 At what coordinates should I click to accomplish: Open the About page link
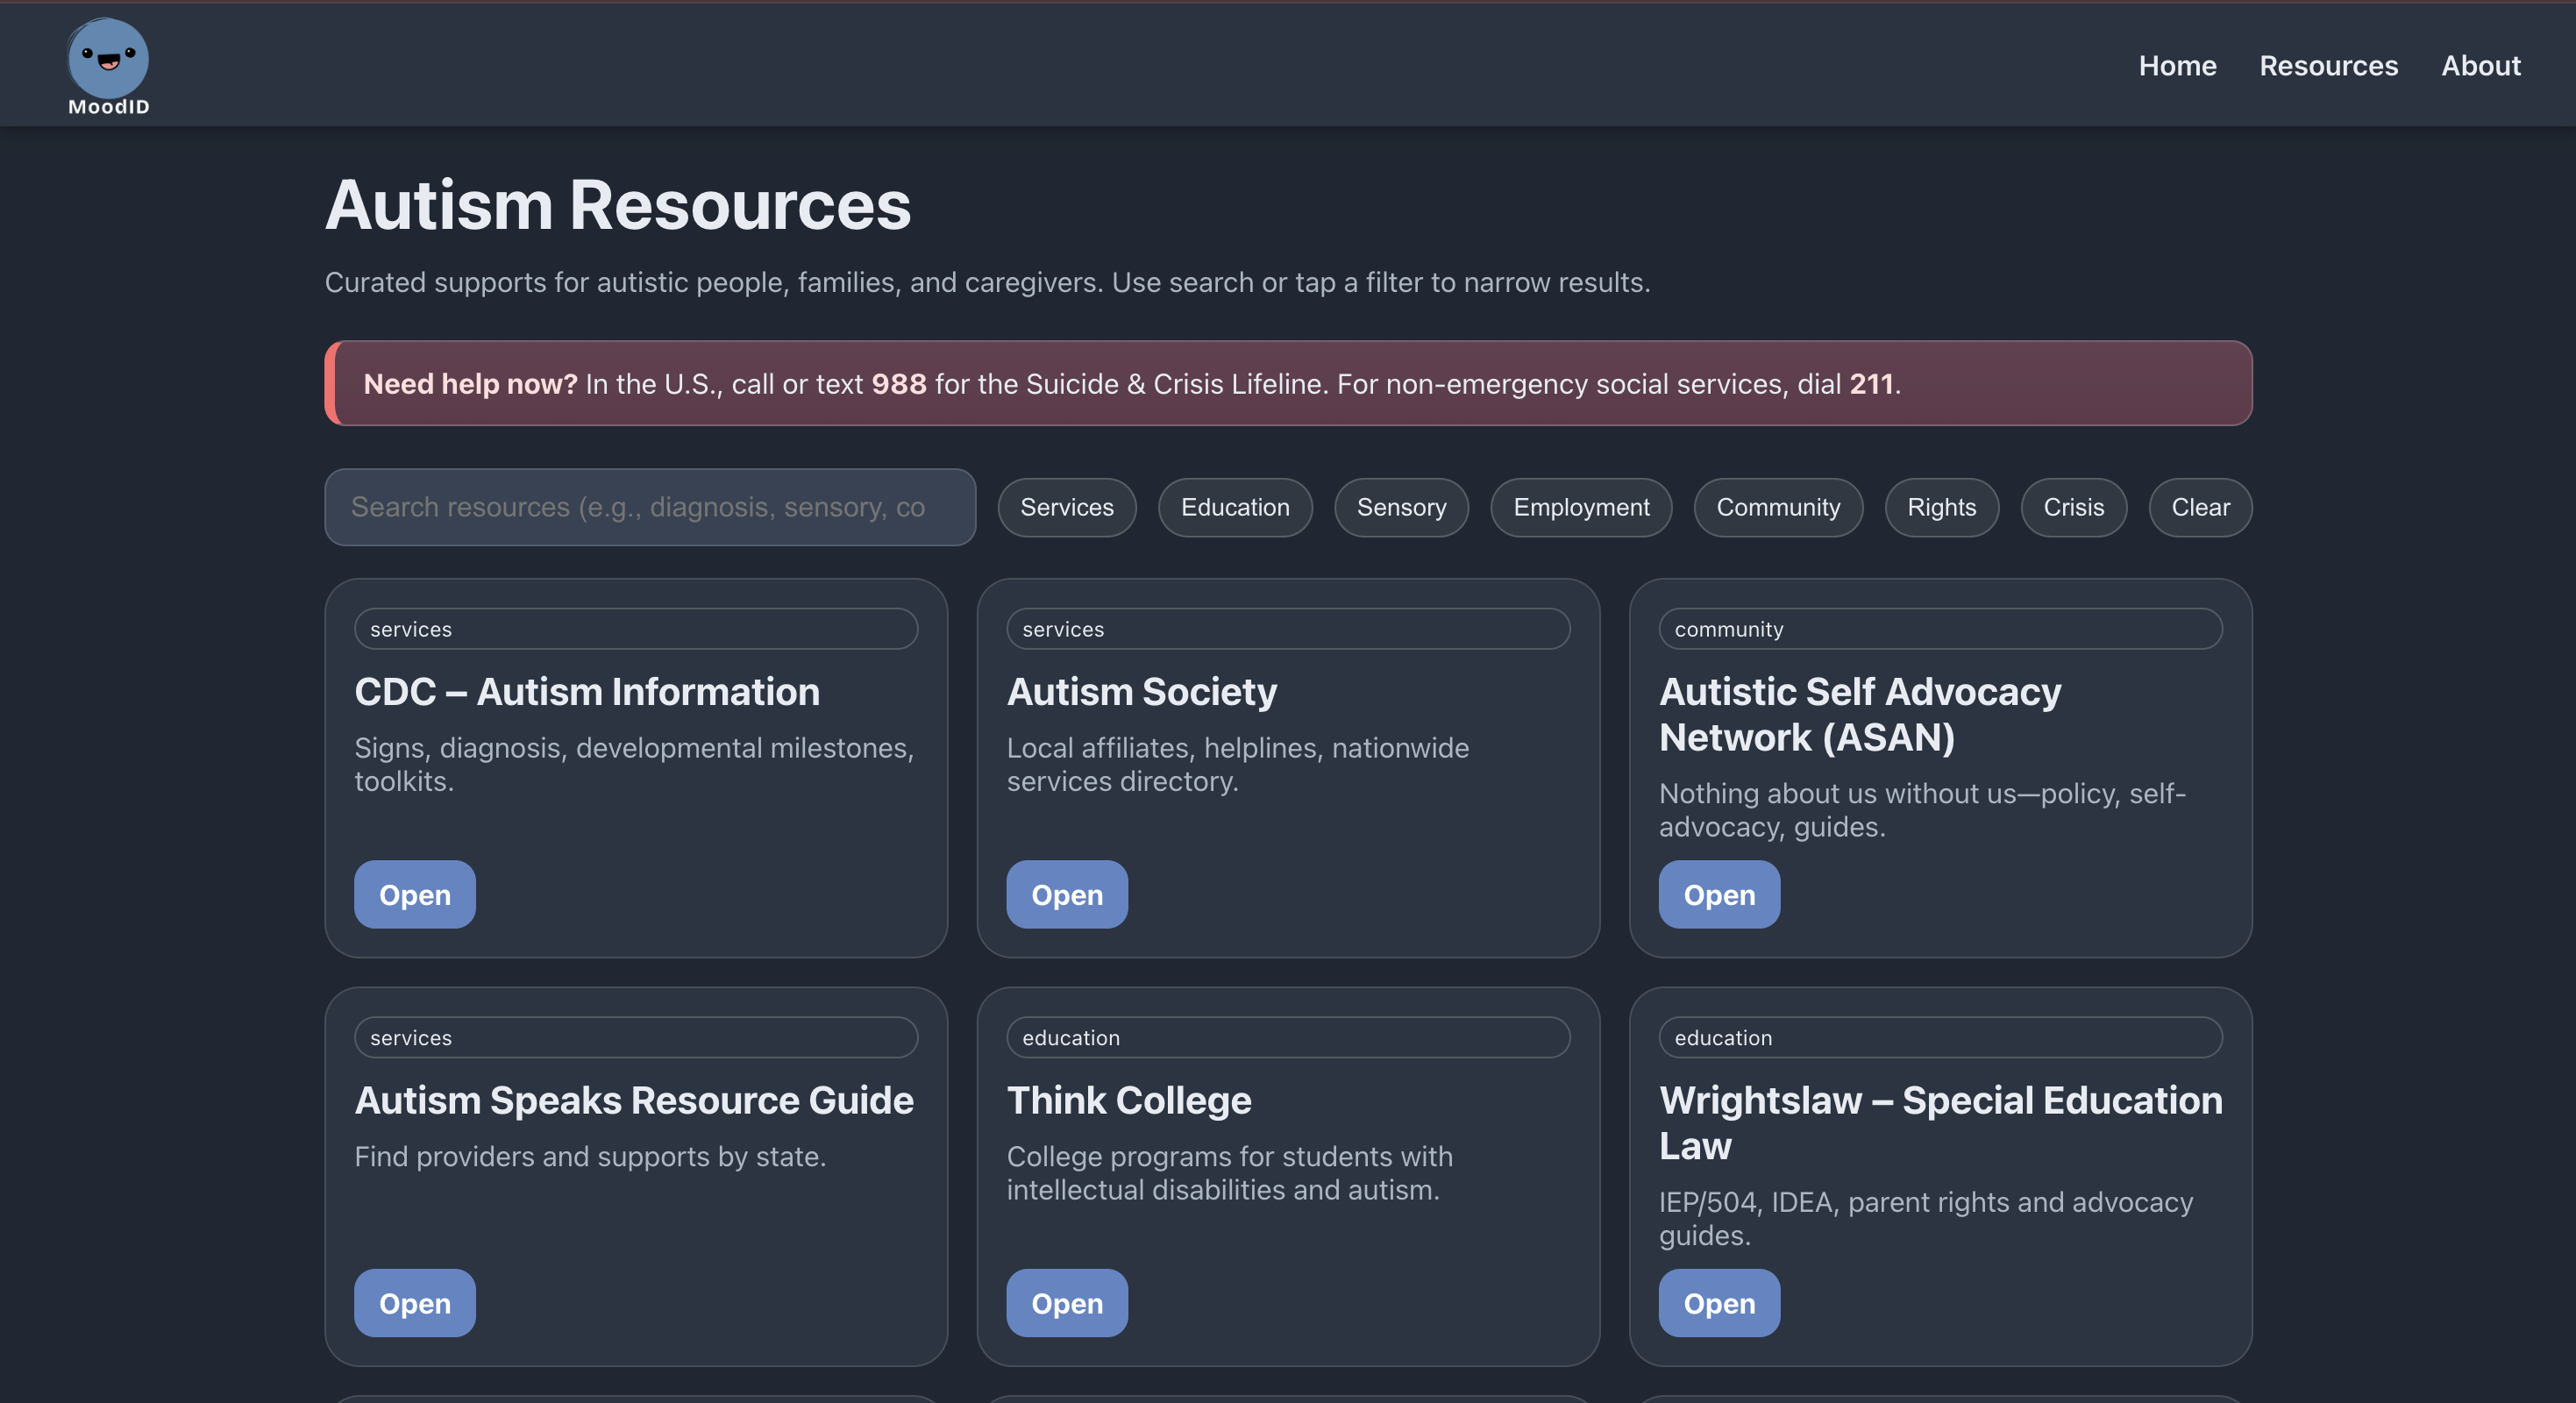click(x=2480, y=66)
